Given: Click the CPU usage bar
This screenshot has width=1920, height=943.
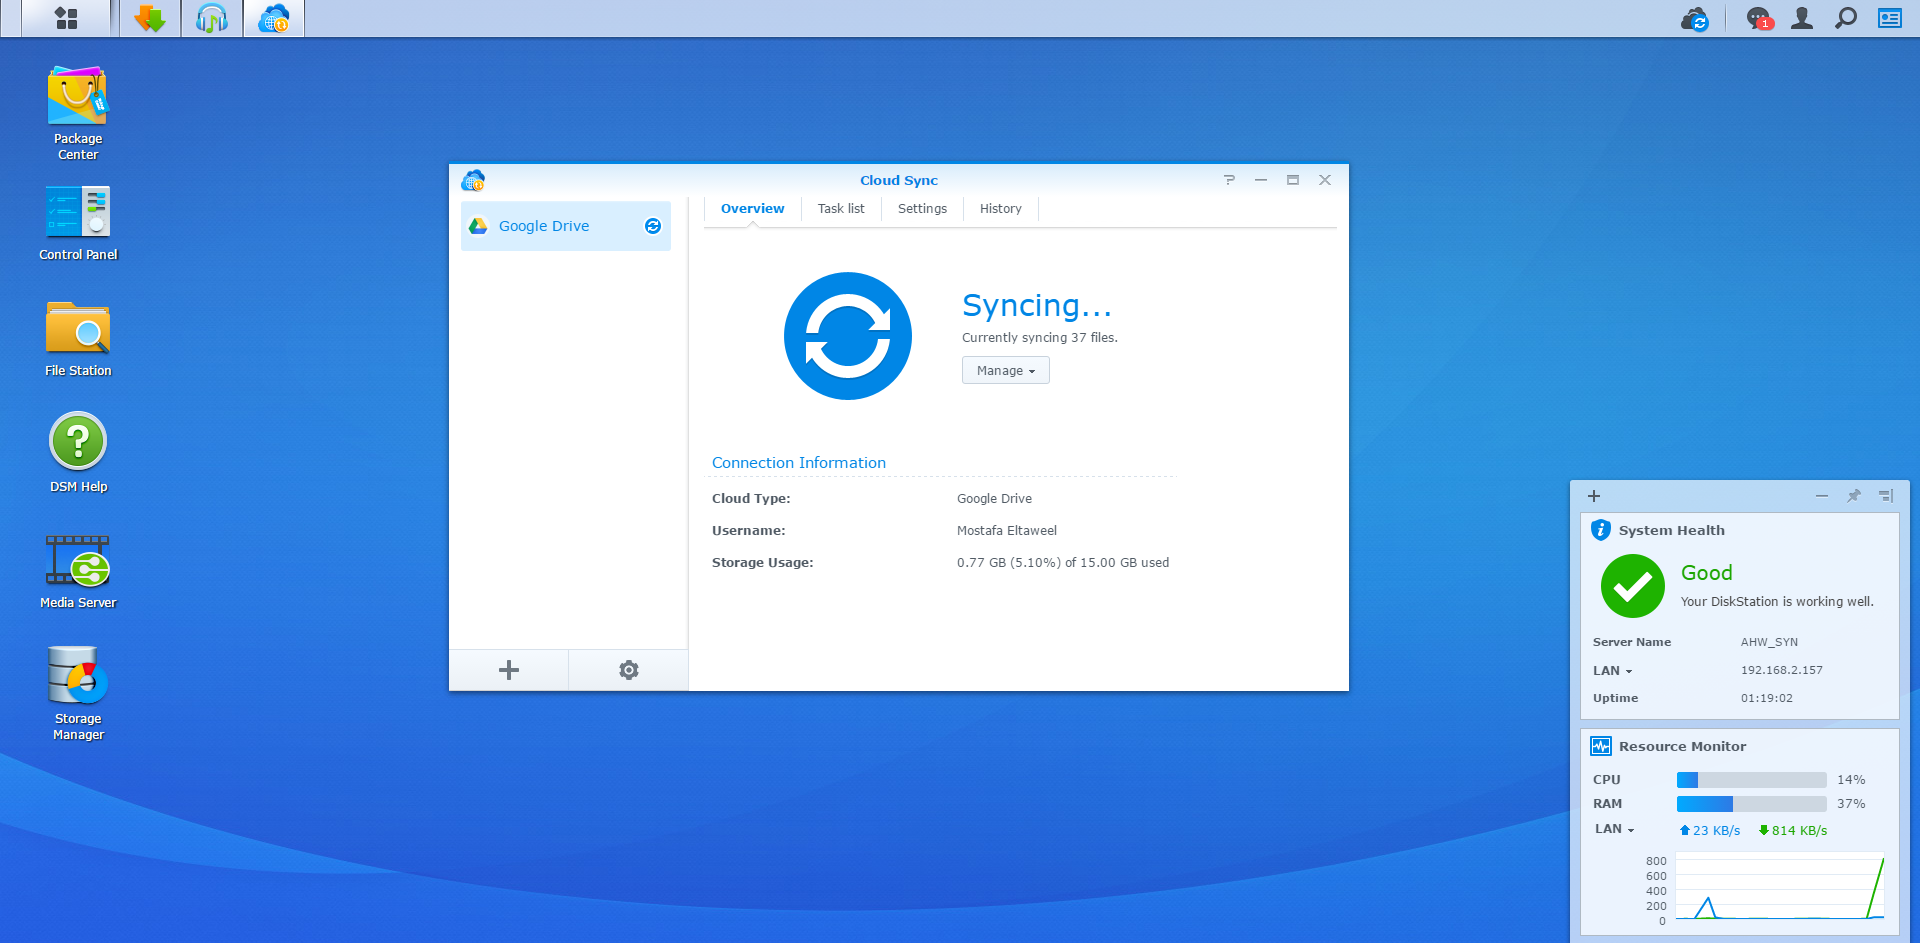Looking at the screenshot, I should (x=1752, y=780).
